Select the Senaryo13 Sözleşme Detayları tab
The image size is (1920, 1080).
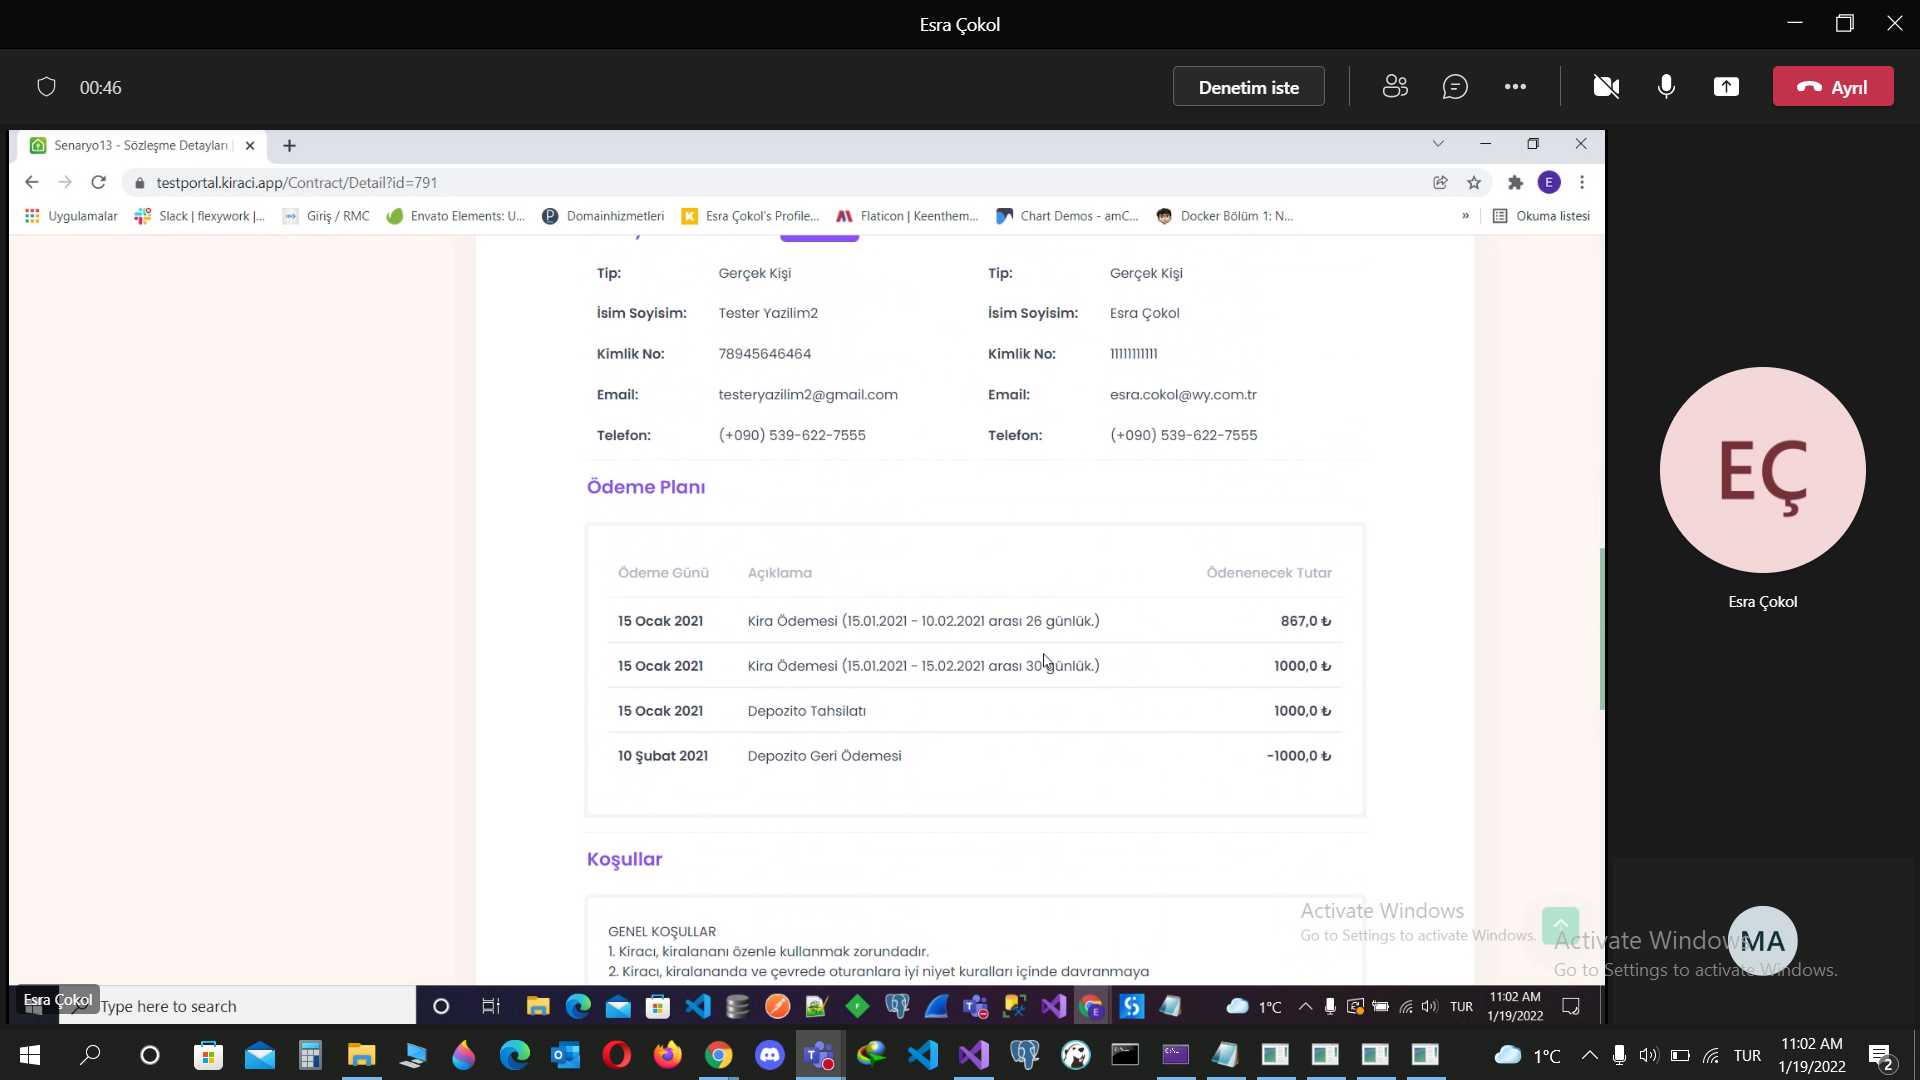coord(140,145)
